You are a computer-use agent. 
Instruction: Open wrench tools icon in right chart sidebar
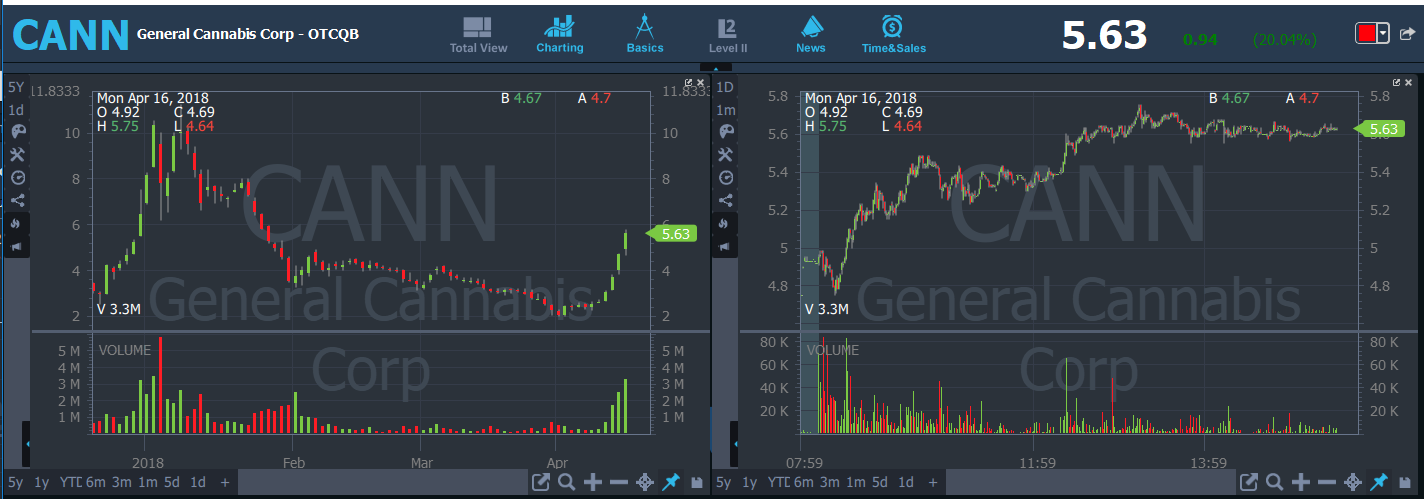click(x=726, y=154)
